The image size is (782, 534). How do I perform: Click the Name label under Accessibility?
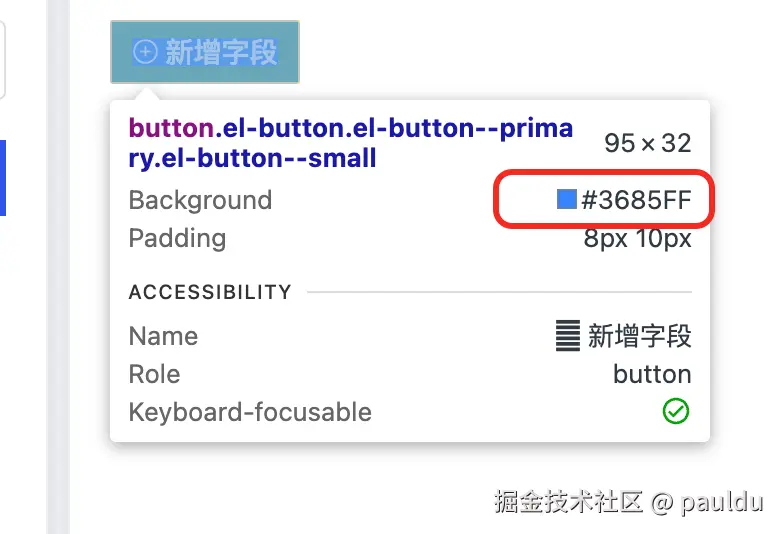[x=163, y=336]
